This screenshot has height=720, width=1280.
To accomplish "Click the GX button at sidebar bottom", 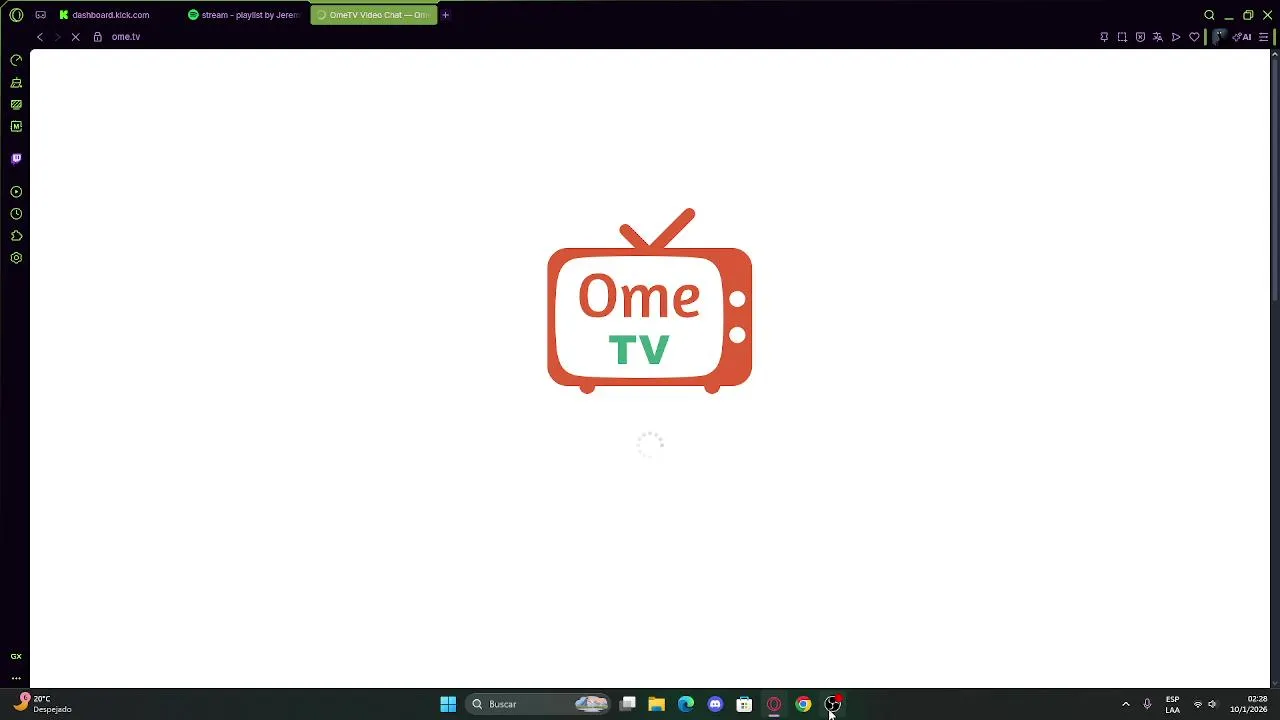I will click(x=16, y=656).
